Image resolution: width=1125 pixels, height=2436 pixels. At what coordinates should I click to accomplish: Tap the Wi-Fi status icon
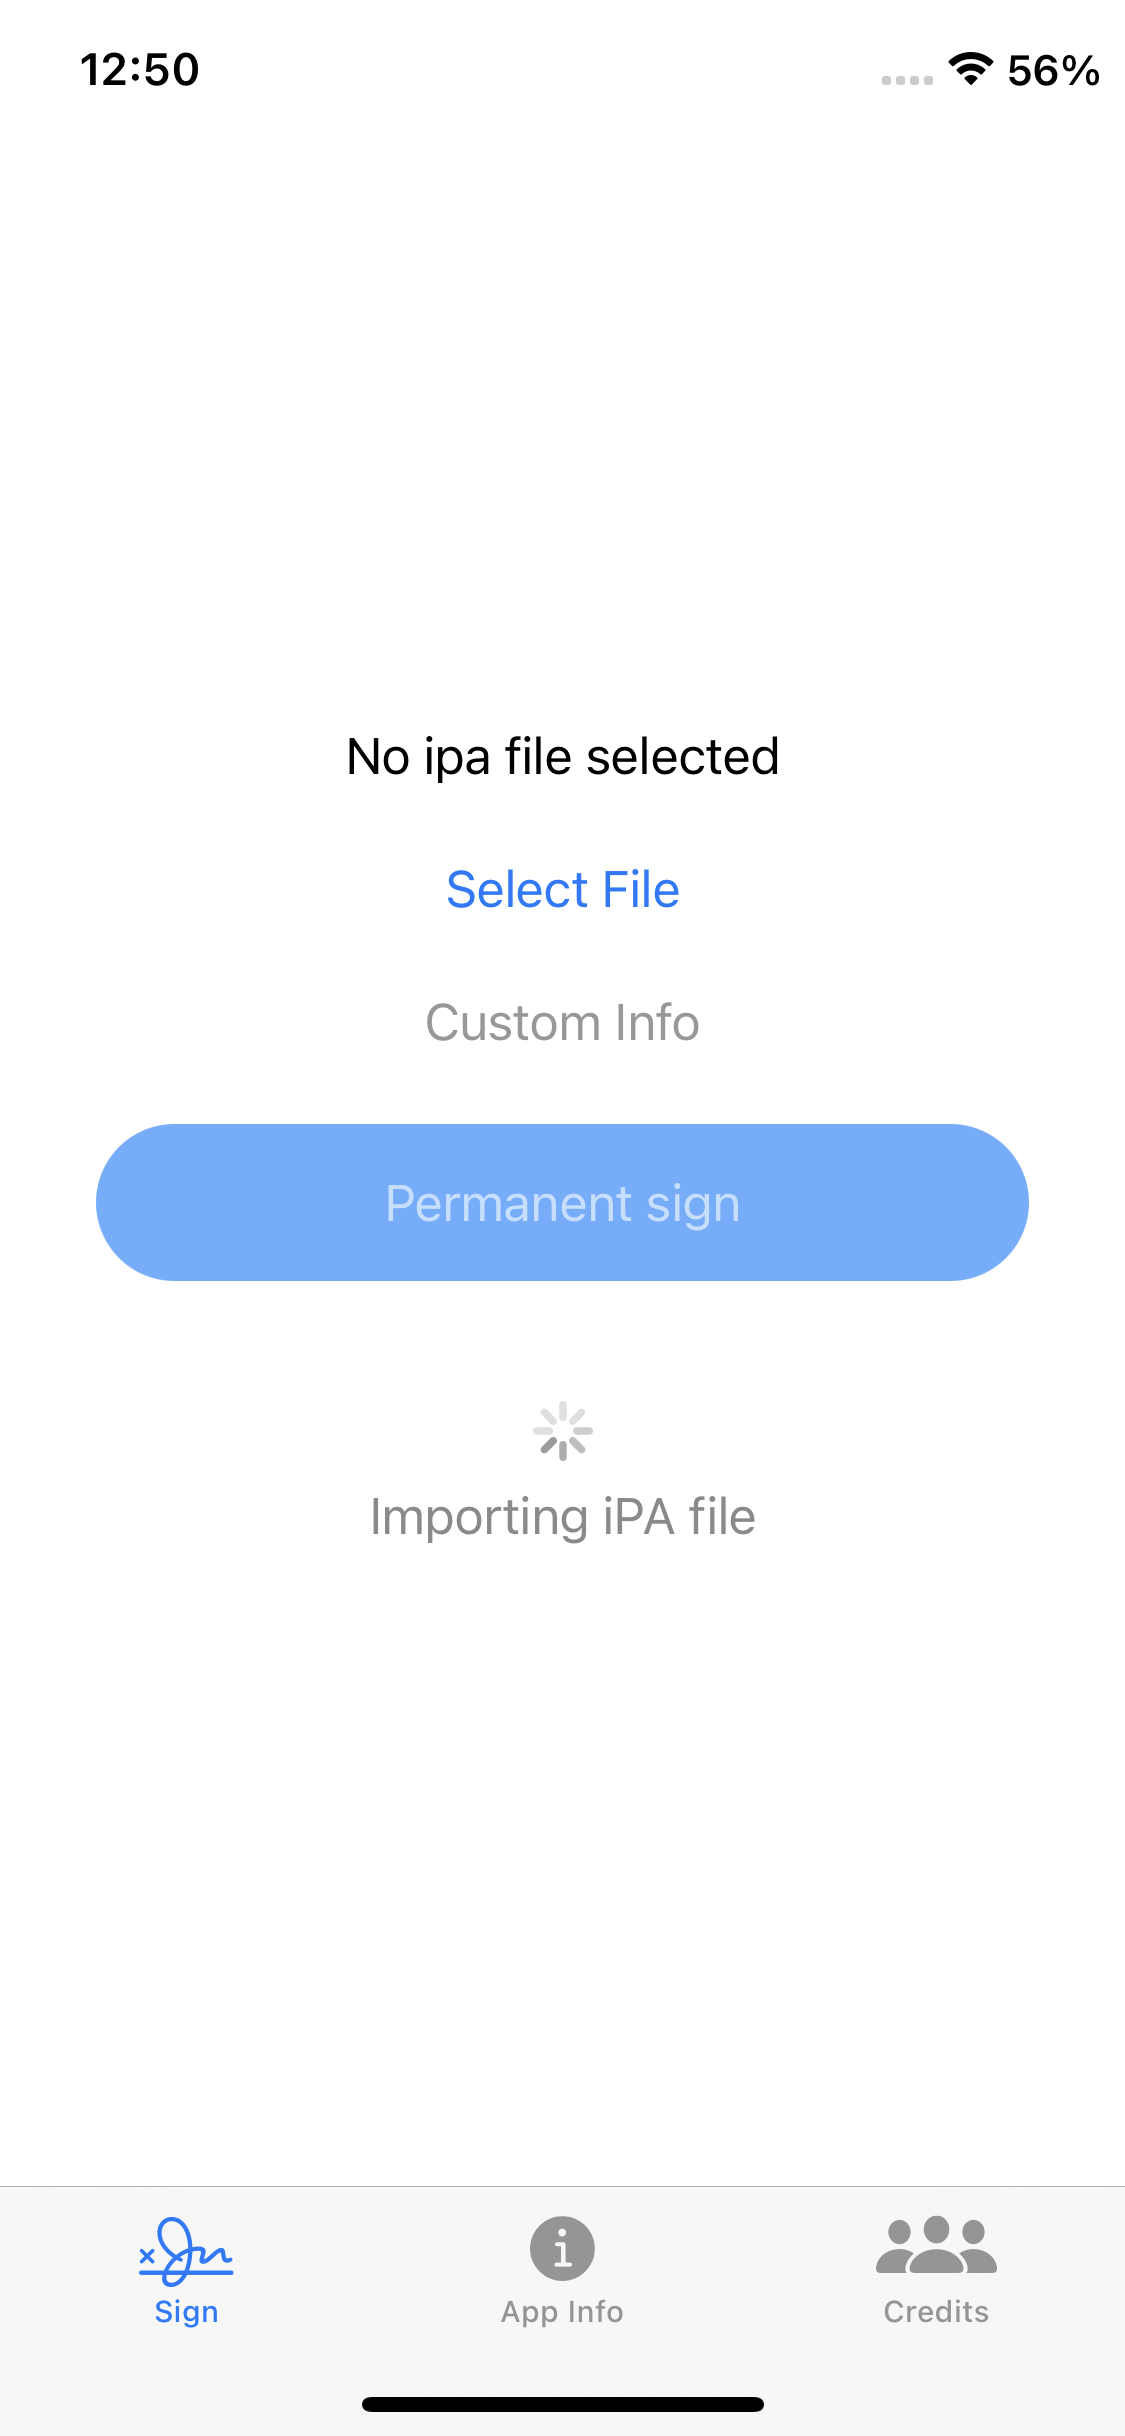point(970,69)
